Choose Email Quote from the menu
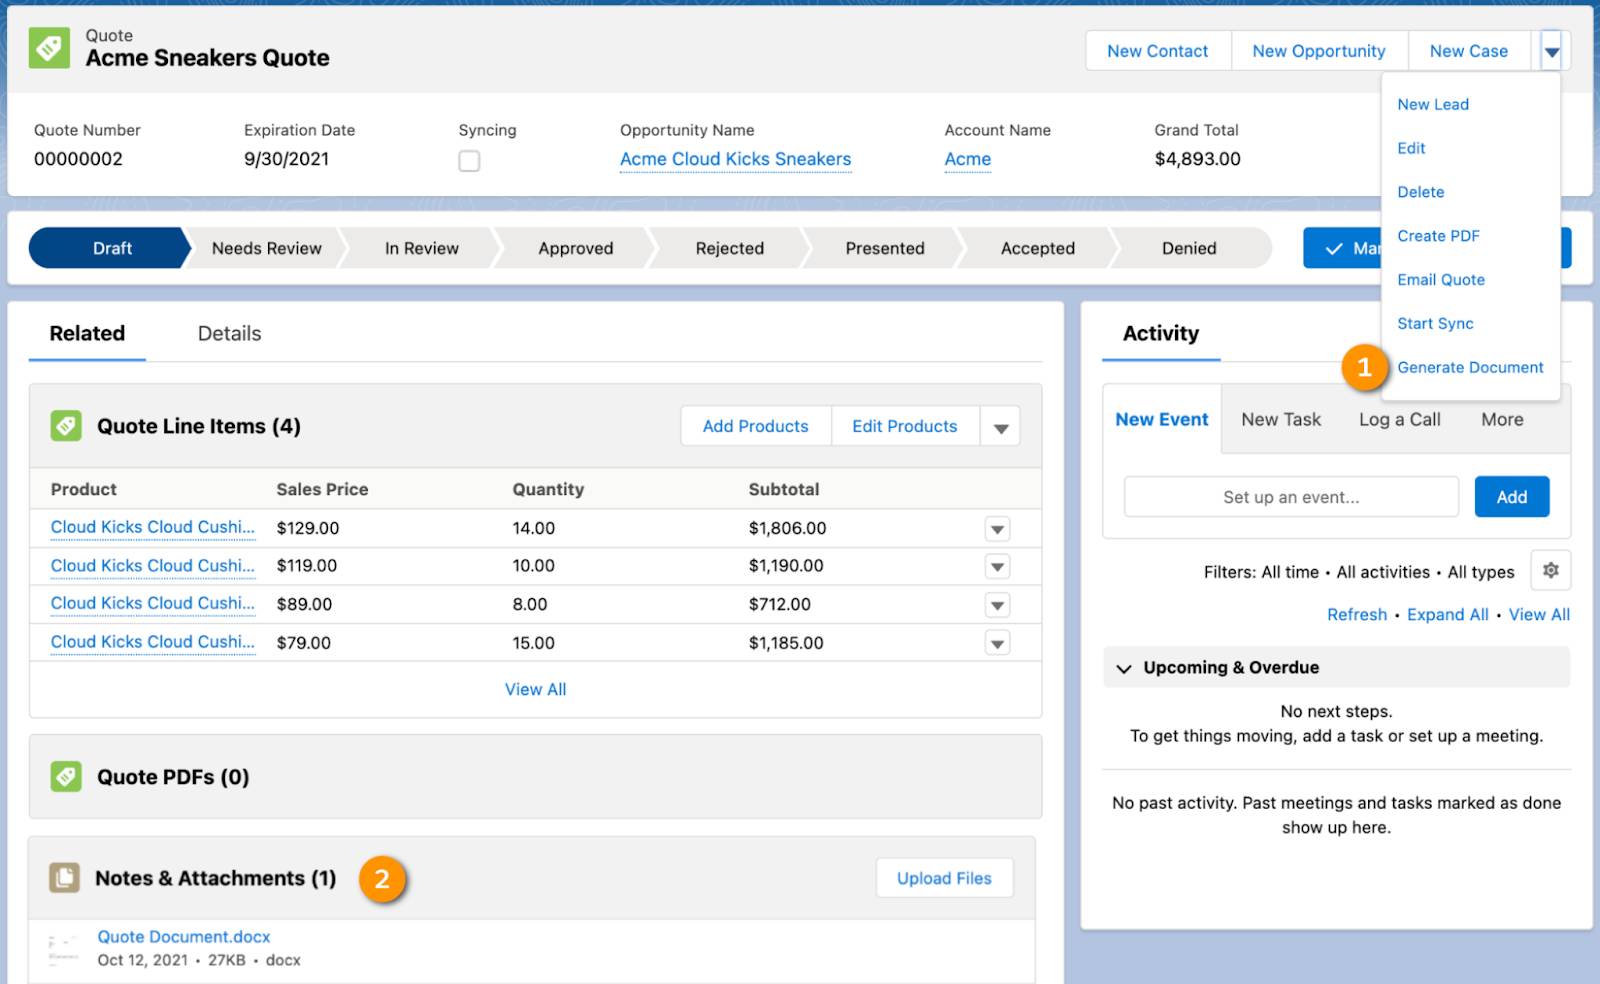 [1441, 280]
